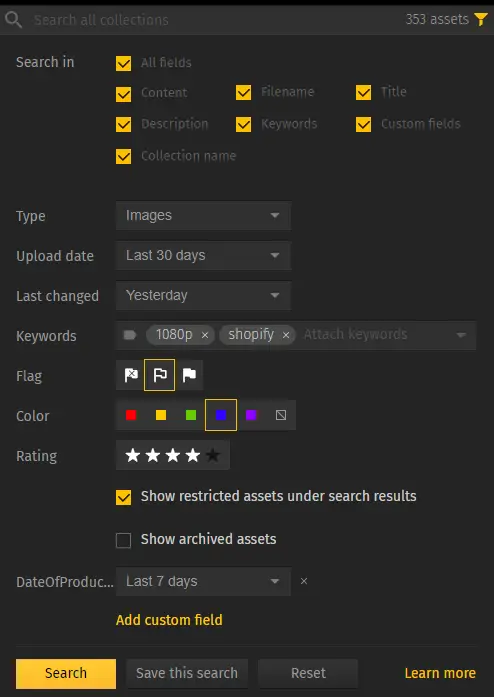This screenshot has width=494, height=697.
Task: Expand Last changed dropdown showing Yesterday
Action: 203,296
